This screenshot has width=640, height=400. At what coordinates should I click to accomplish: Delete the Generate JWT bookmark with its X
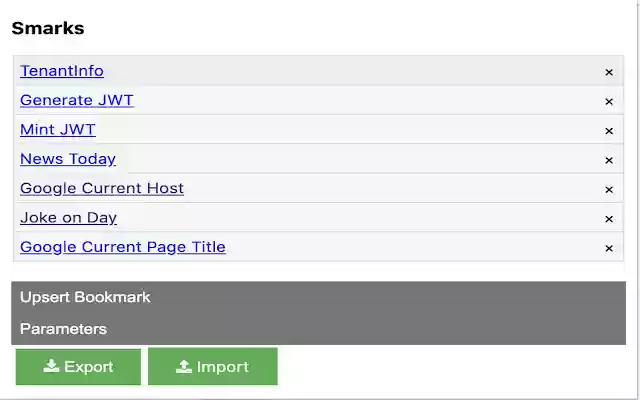tap(609, 102)
